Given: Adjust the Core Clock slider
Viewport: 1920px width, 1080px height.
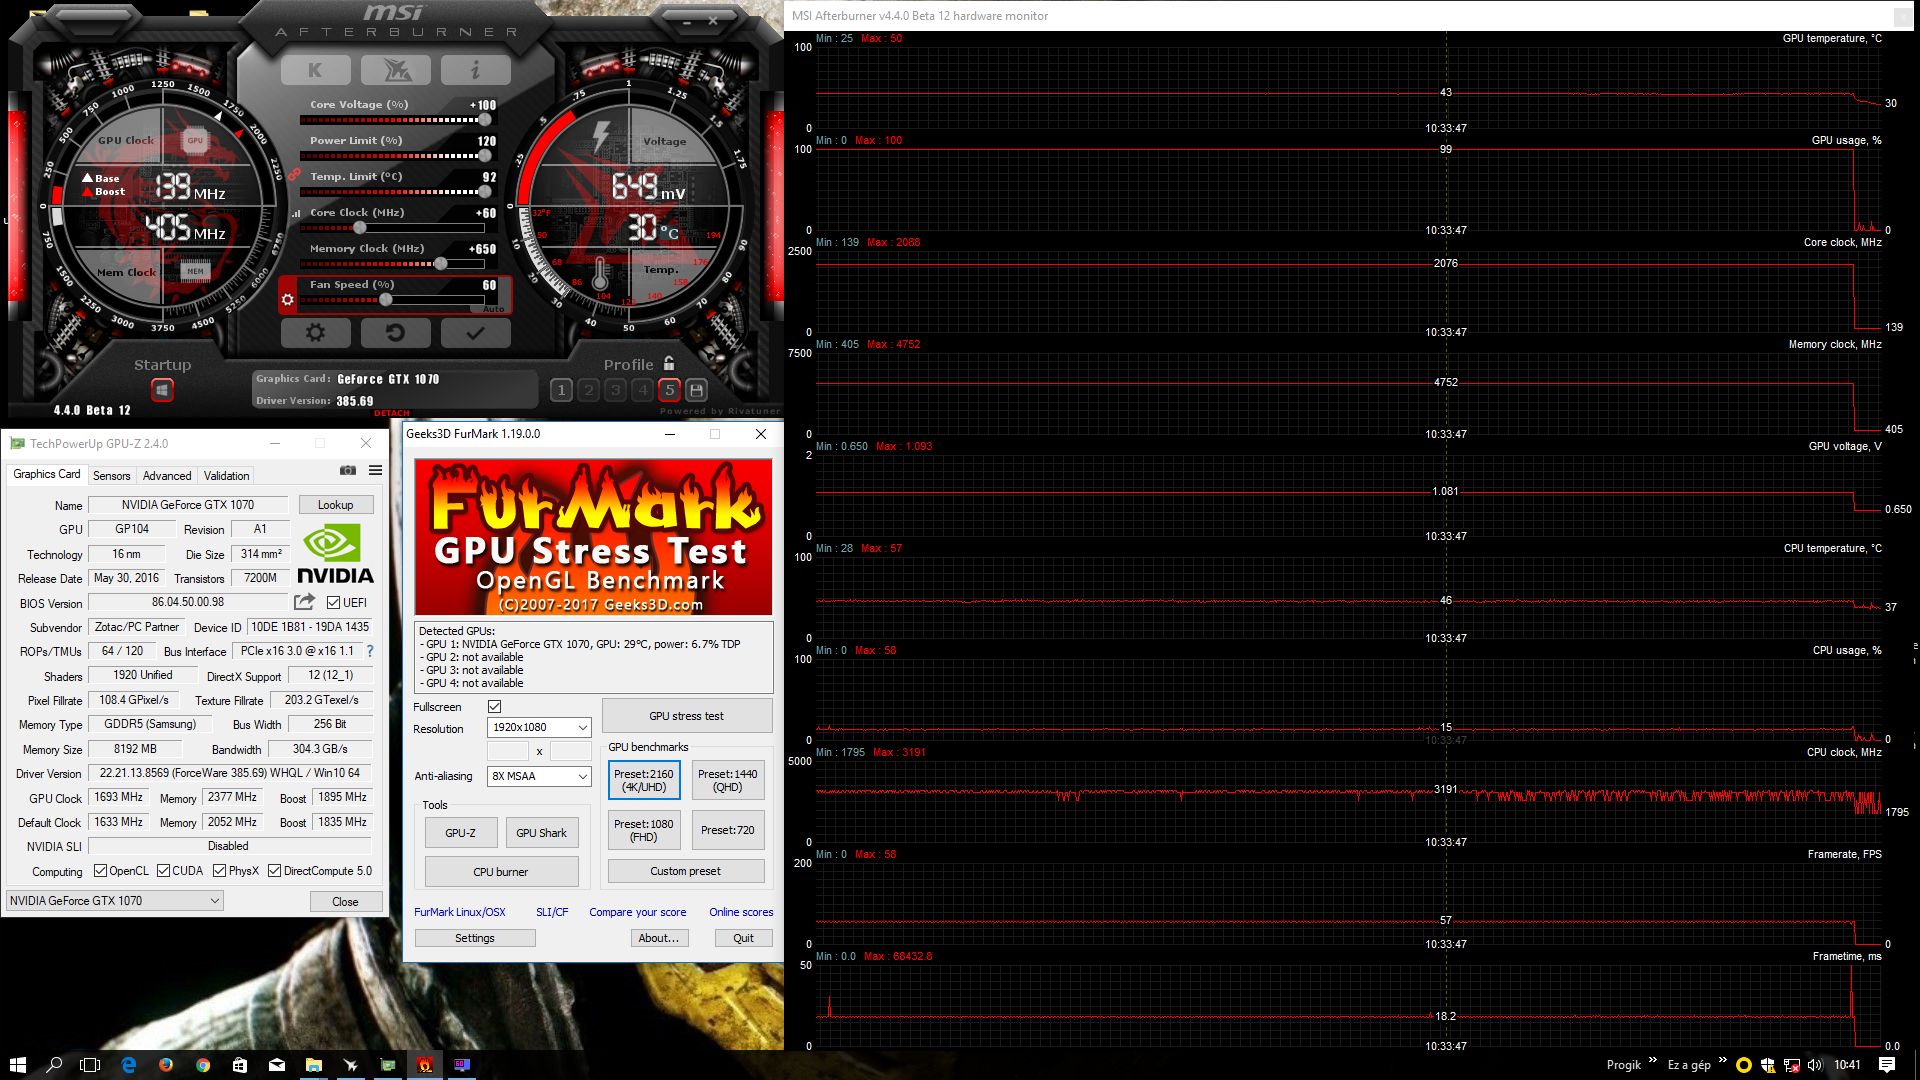Looking at the screenshot, I should click(x=392, y=228).
